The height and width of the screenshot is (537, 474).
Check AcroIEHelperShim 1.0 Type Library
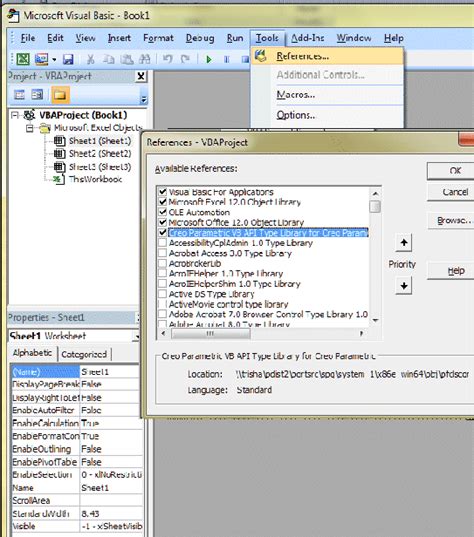pos(163,284)
